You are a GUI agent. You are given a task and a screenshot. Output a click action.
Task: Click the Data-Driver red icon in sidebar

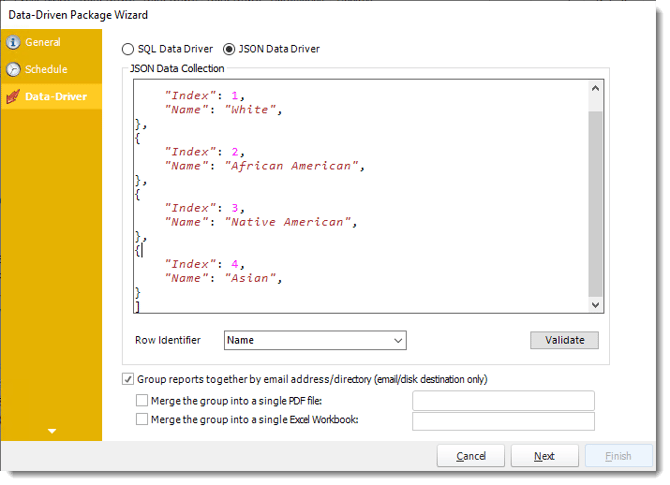point(13,97)
